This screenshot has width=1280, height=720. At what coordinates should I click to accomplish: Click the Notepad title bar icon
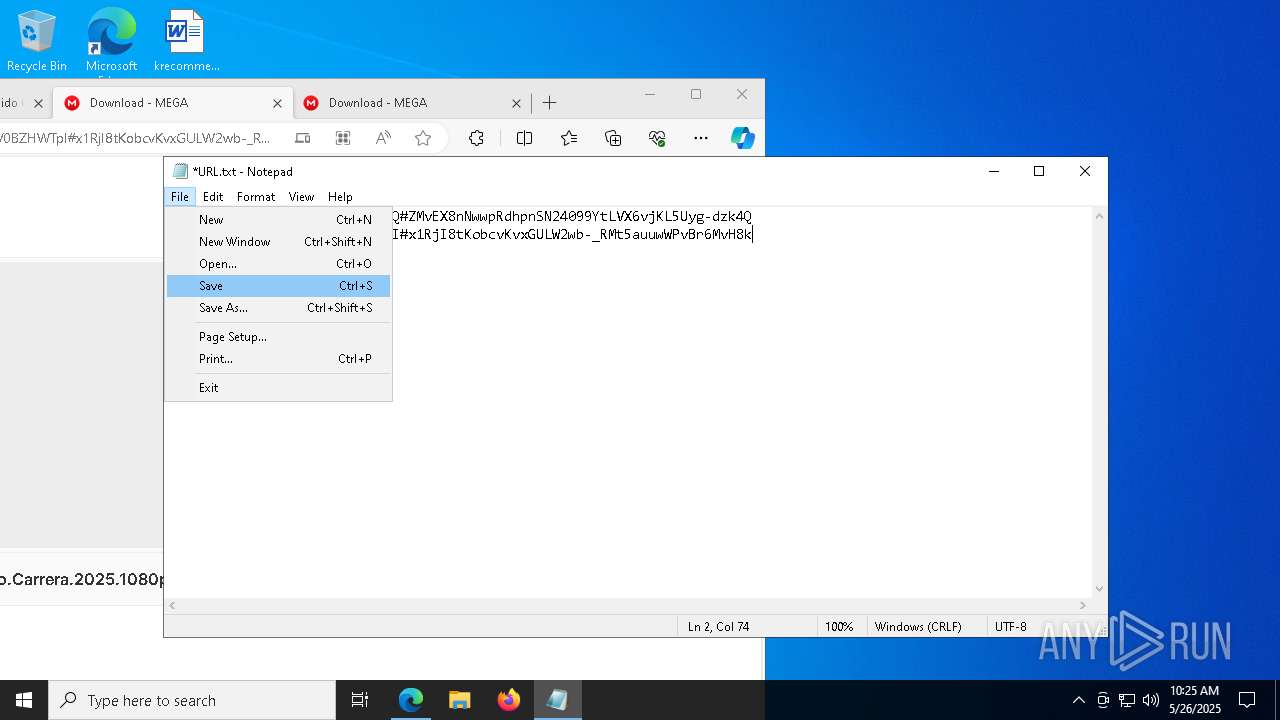click(x=180, y=171)
